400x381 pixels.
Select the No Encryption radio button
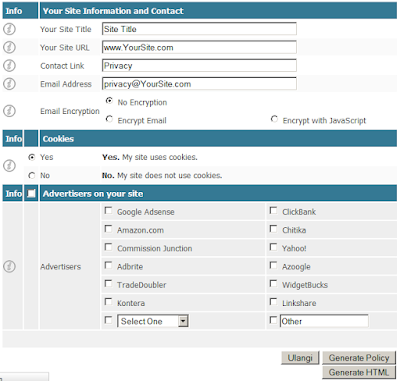click(109, 100)
